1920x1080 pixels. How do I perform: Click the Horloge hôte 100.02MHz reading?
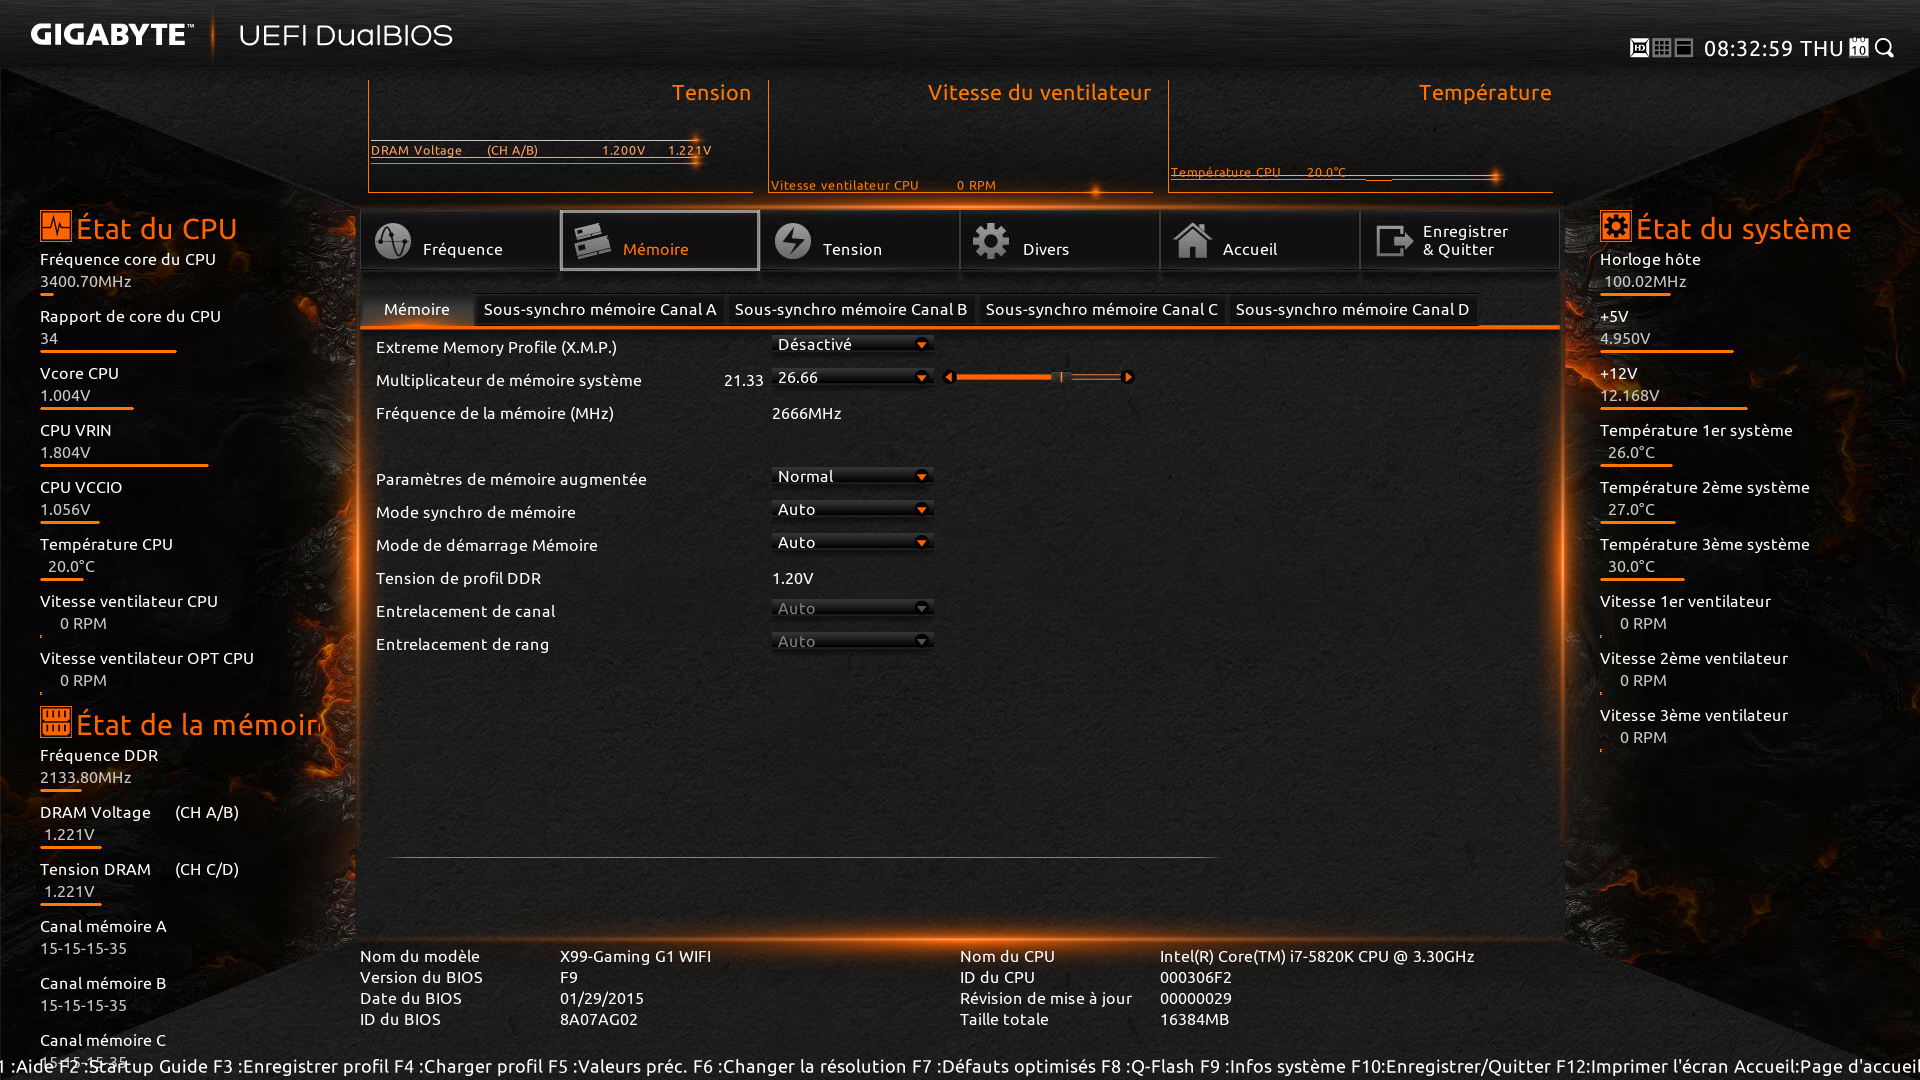click(x=1645, y=282)
